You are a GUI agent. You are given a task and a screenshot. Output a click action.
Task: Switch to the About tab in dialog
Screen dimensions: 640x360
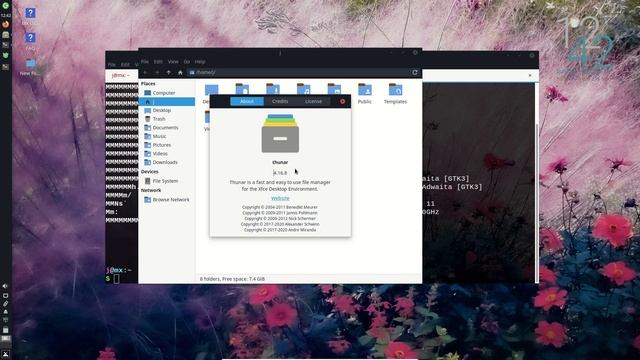[x=247, y=101]
